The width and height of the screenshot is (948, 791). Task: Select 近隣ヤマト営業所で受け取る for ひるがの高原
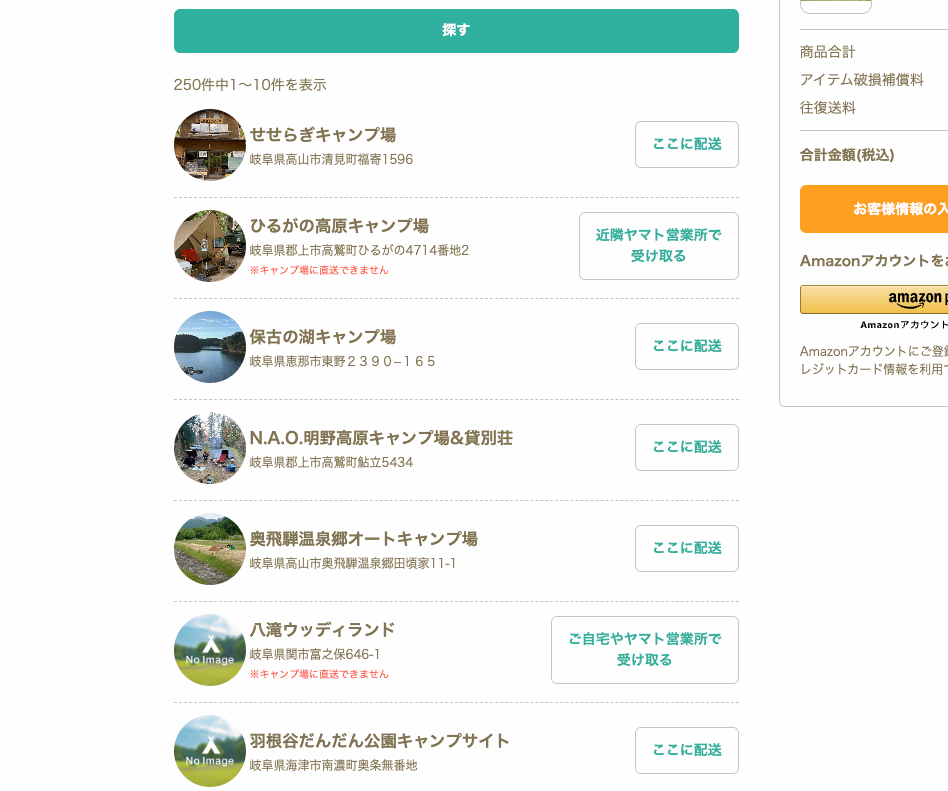(x=658, y=246)
